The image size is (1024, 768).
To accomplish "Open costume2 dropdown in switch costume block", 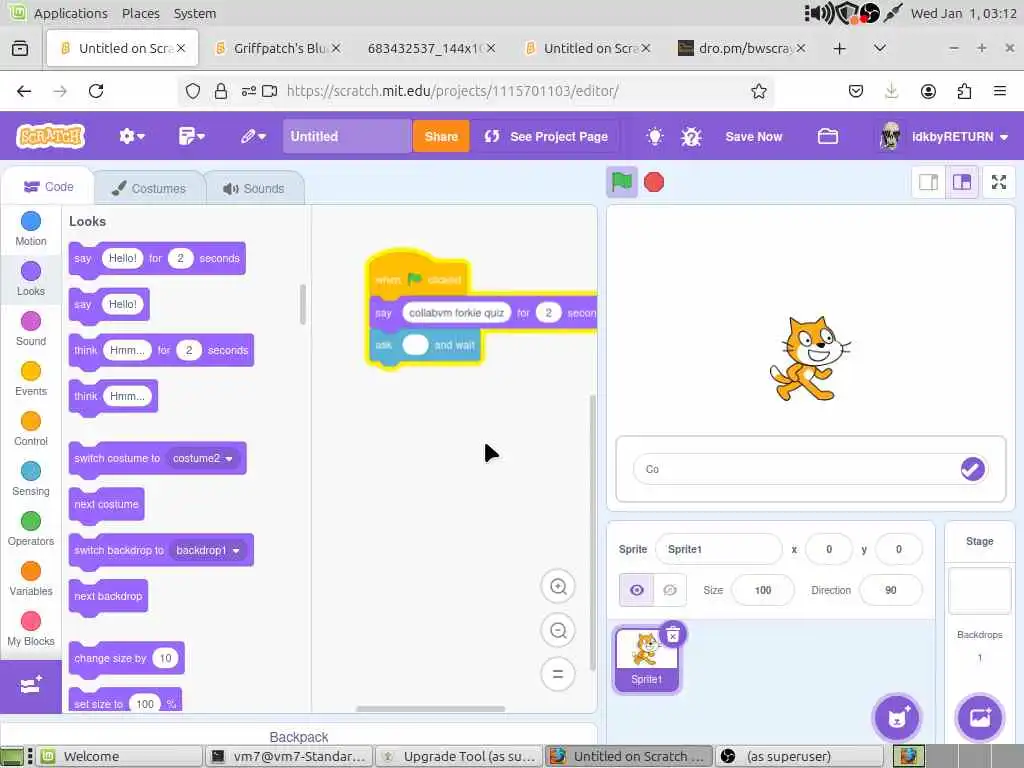I will click(x=203, y=458).
